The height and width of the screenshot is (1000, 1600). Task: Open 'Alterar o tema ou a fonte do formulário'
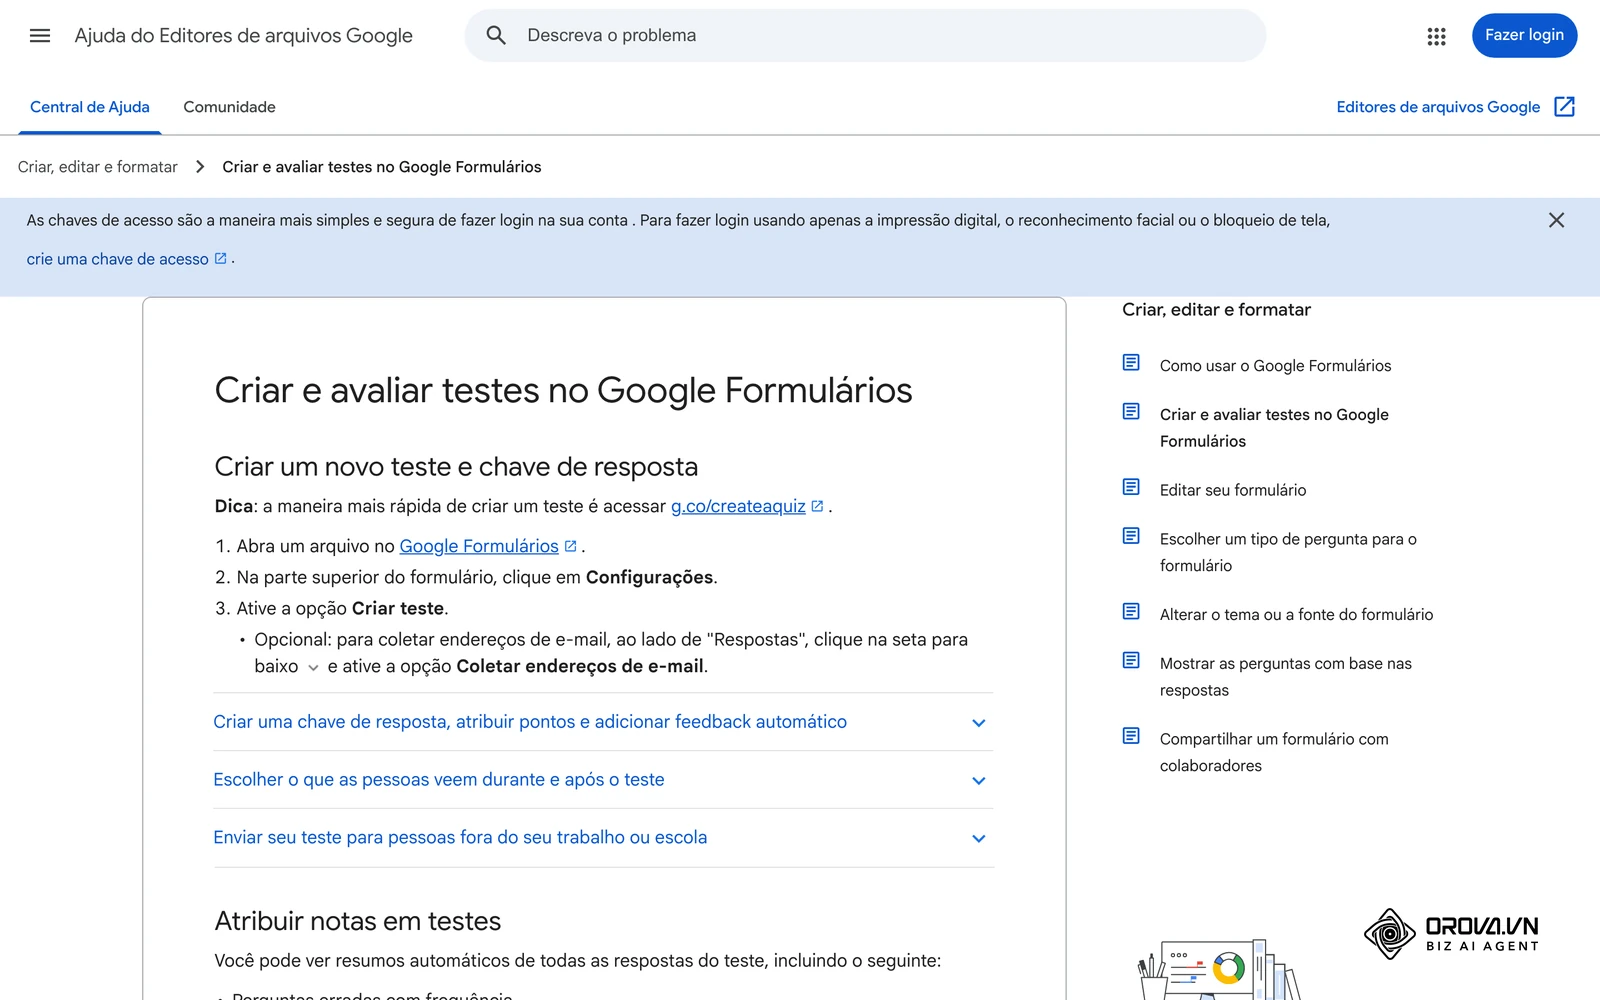(1296, 615)
